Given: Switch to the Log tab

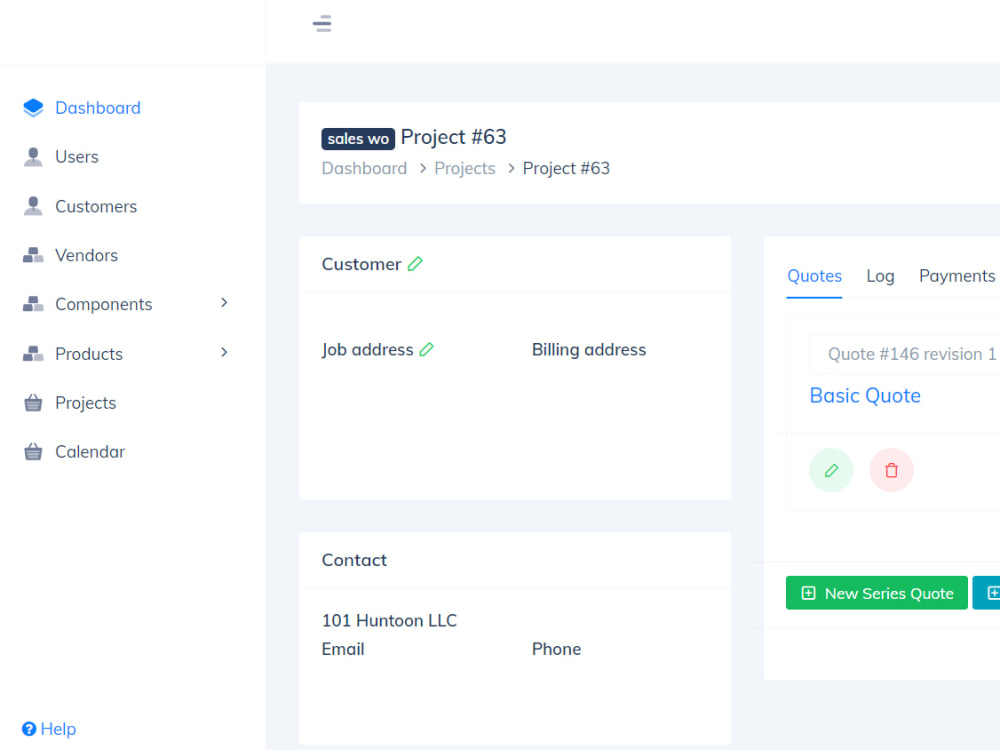Looking at the screenshot, I should click(880, 276).
